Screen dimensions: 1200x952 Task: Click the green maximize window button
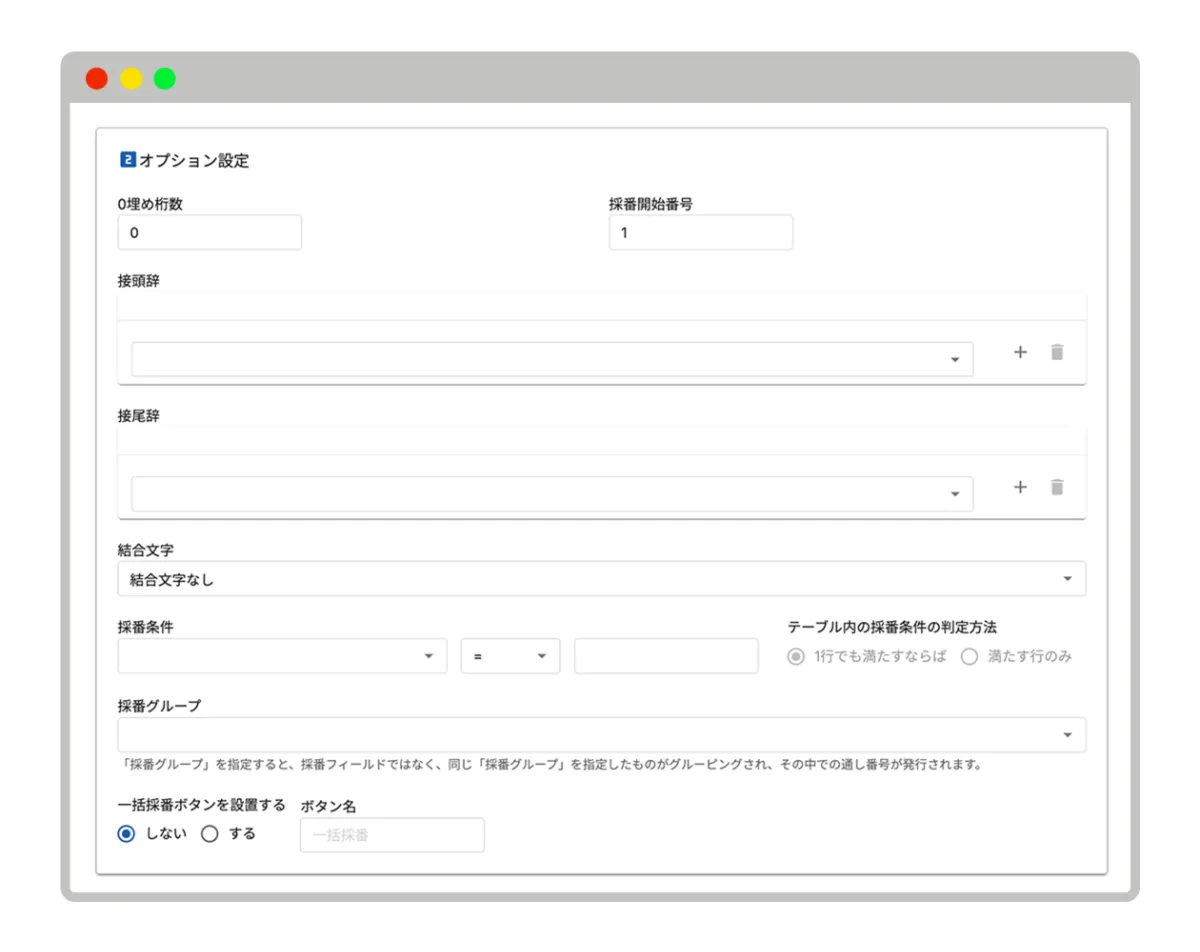(x=165, y=79)
